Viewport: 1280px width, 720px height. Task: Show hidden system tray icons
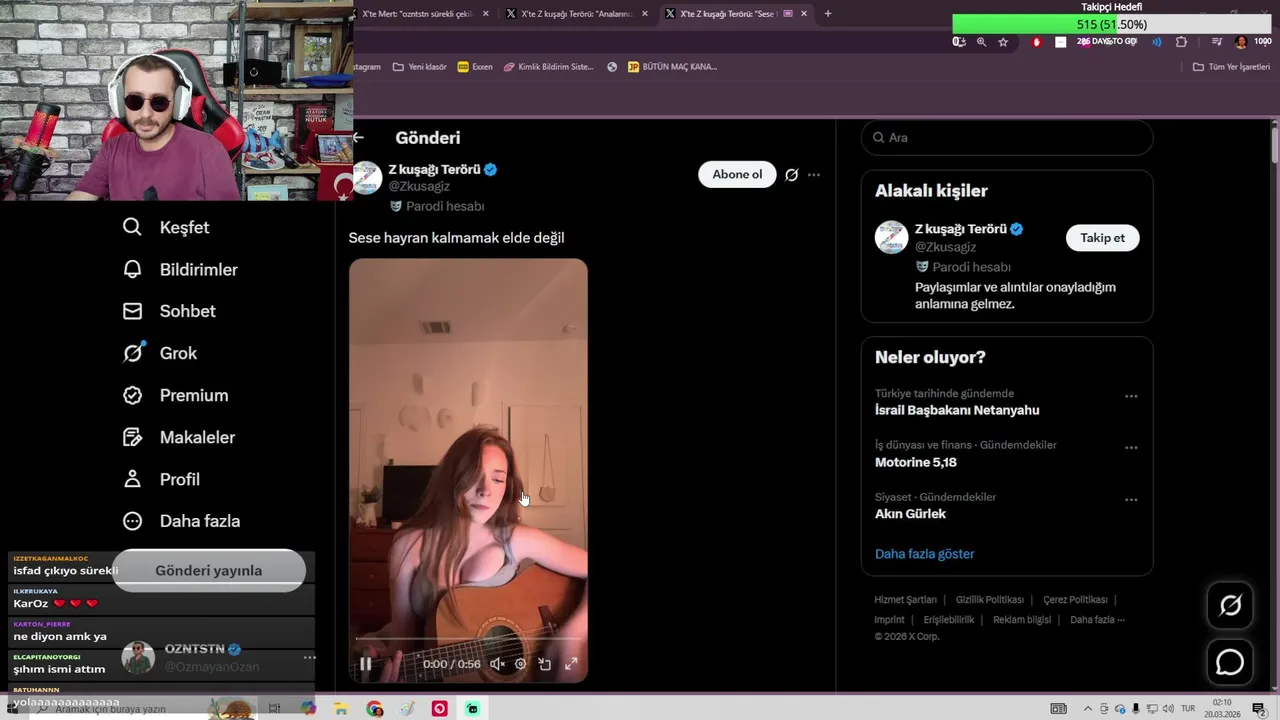(x=1088, y=709)
